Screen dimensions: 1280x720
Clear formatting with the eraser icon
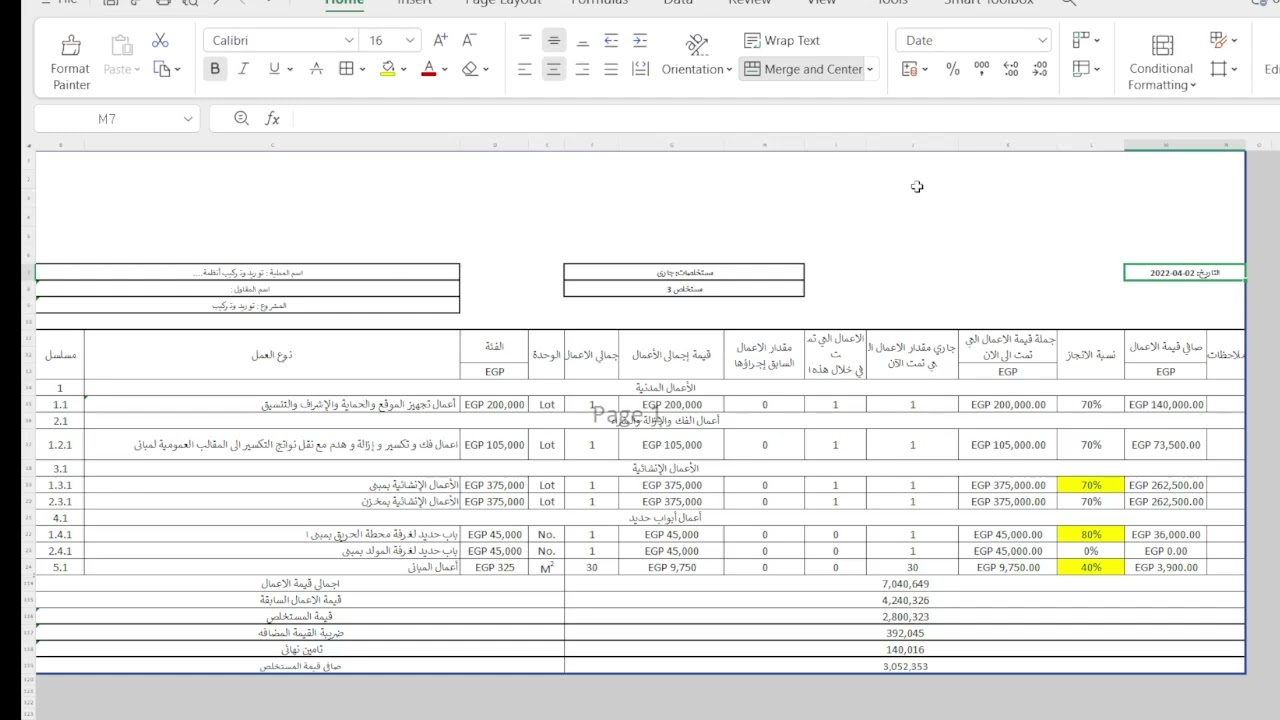coord(470,69)
